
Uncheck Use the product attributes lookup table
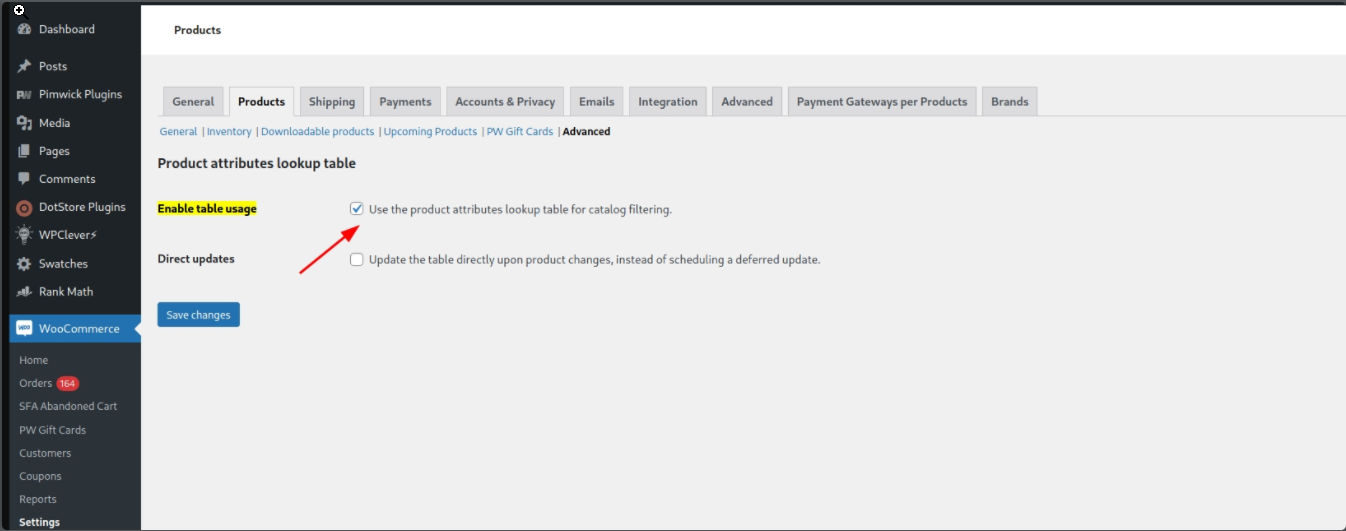coord(356,209)
